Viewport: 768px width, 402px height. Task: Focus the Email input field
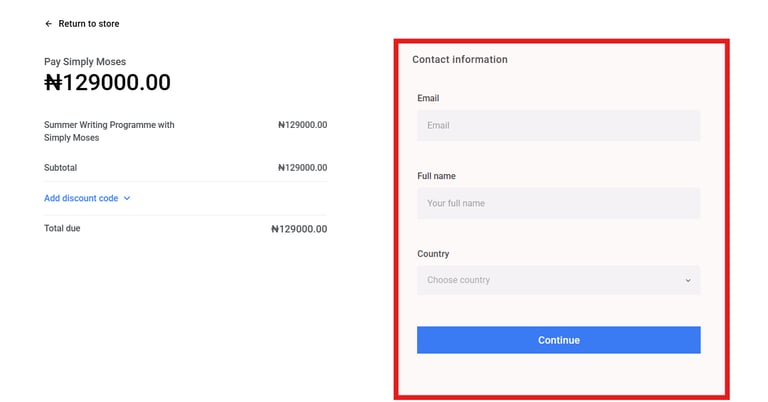558,125
